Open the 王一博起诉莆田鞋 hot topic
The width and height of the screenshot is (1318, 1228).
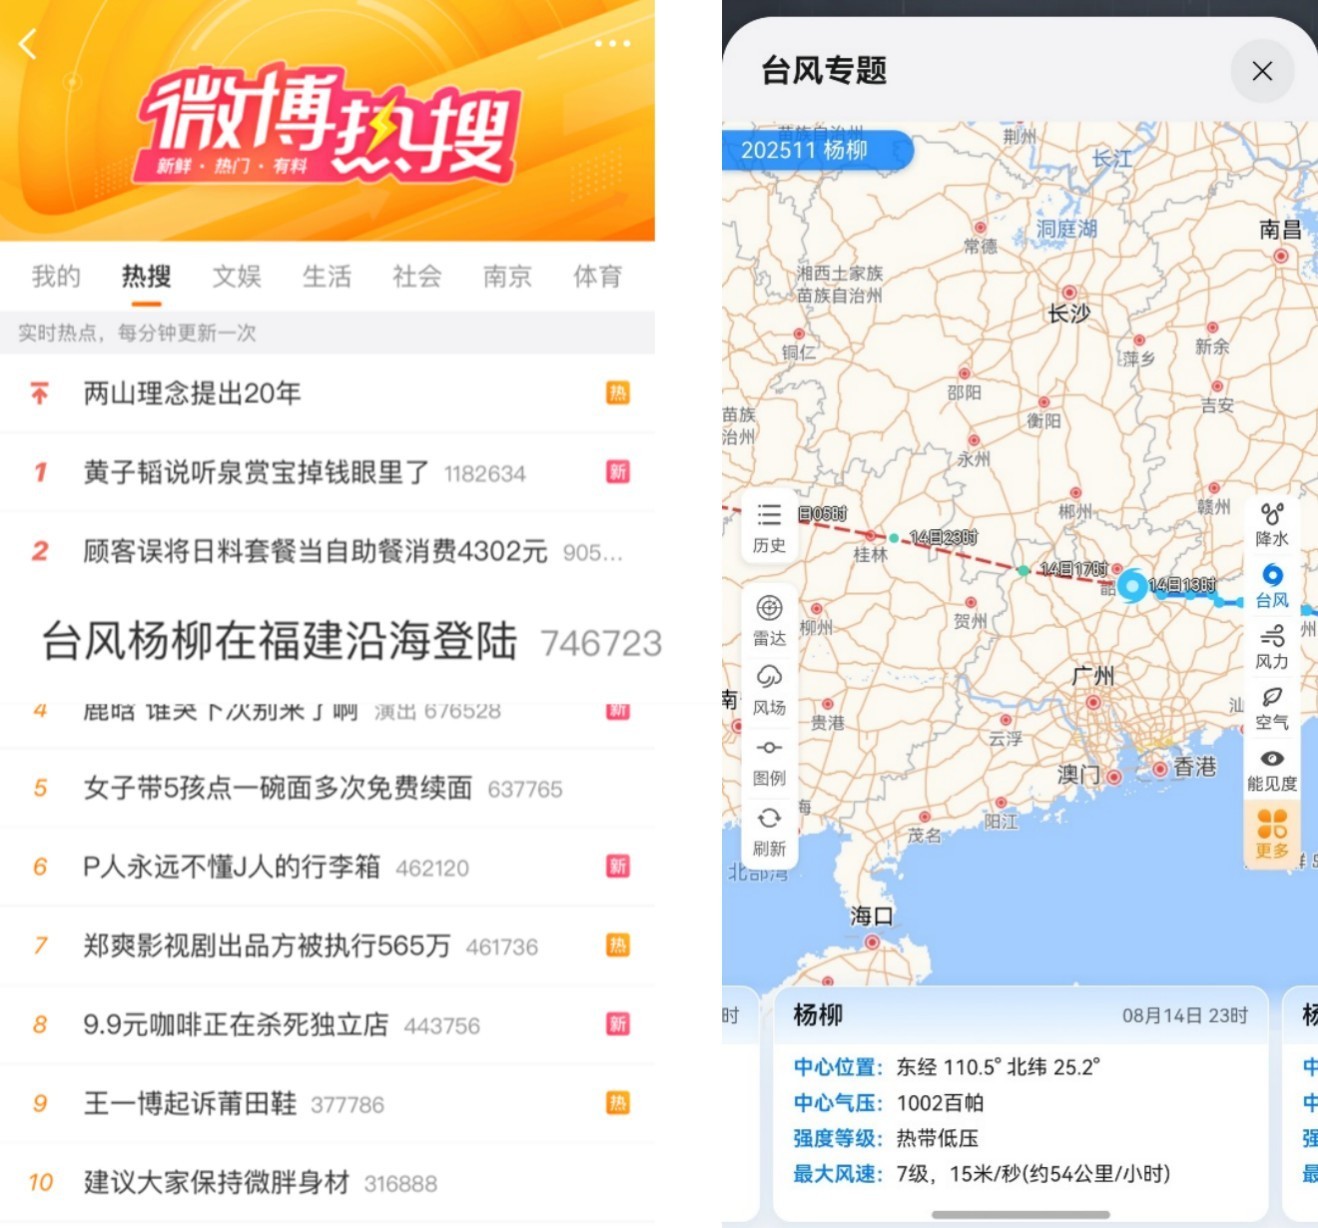point(190,1103)
